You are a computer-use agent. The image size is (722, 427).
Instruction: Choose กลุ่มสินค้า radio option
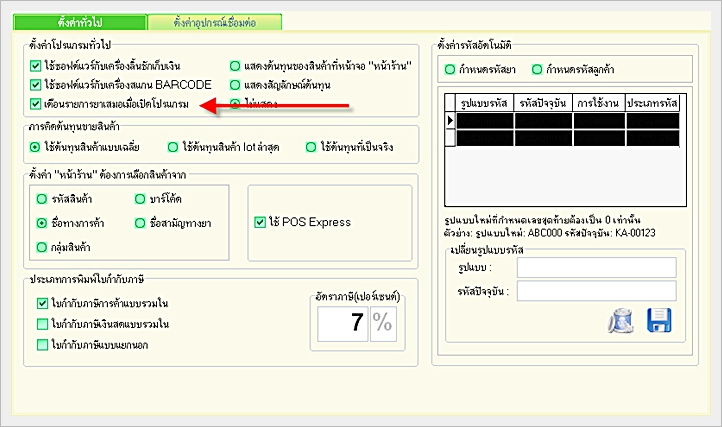(x=41, y=247)
